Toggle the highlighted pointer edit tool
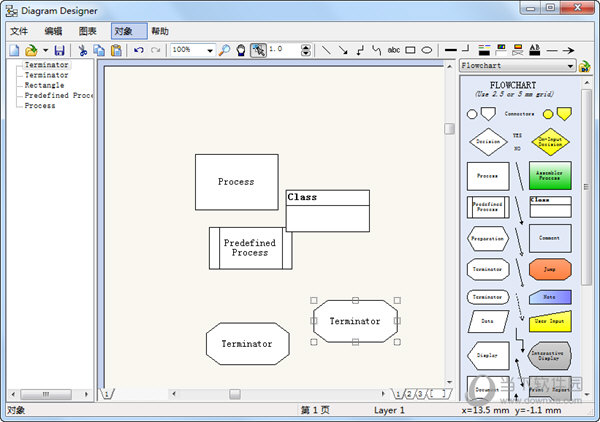The width and height of the screenshot is (600, 422). [x=258, y=50]
